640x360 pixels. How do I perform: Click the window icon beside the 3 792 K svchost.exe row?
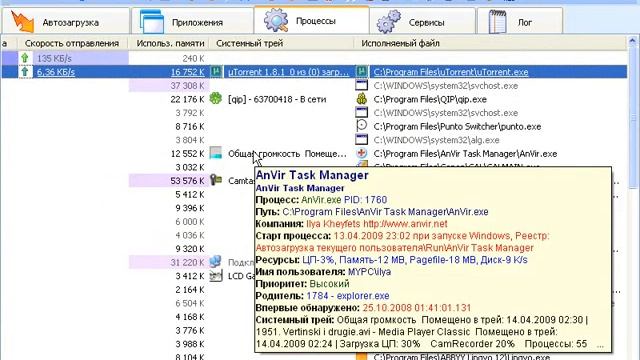pos(362,112)
